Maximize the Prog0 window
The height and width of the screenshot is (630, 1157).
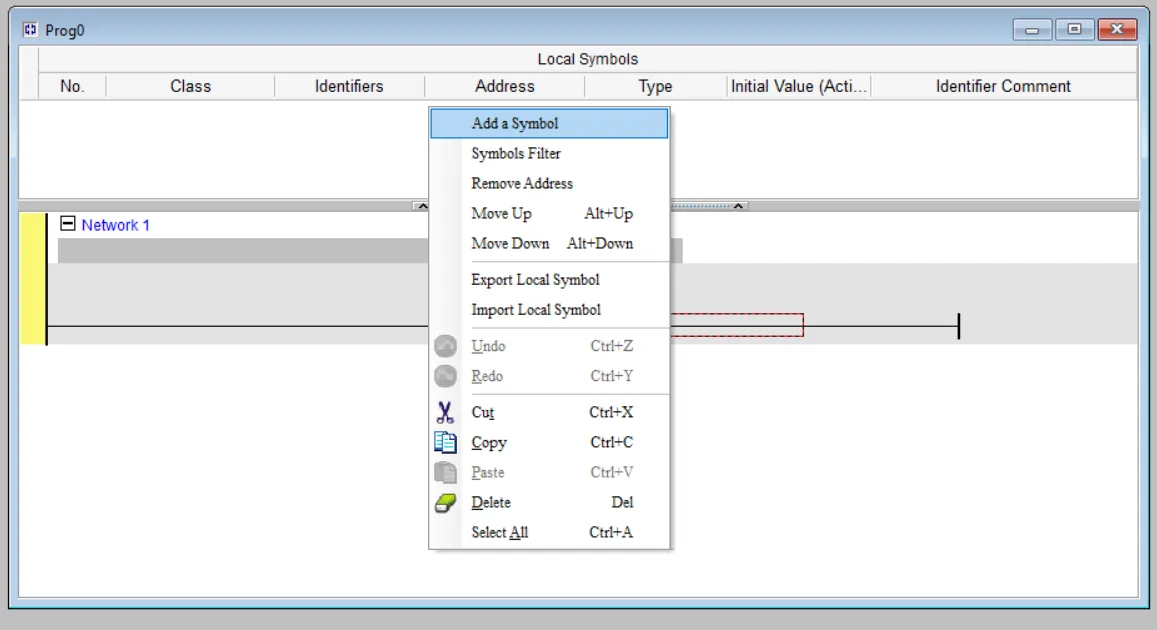1074,30
